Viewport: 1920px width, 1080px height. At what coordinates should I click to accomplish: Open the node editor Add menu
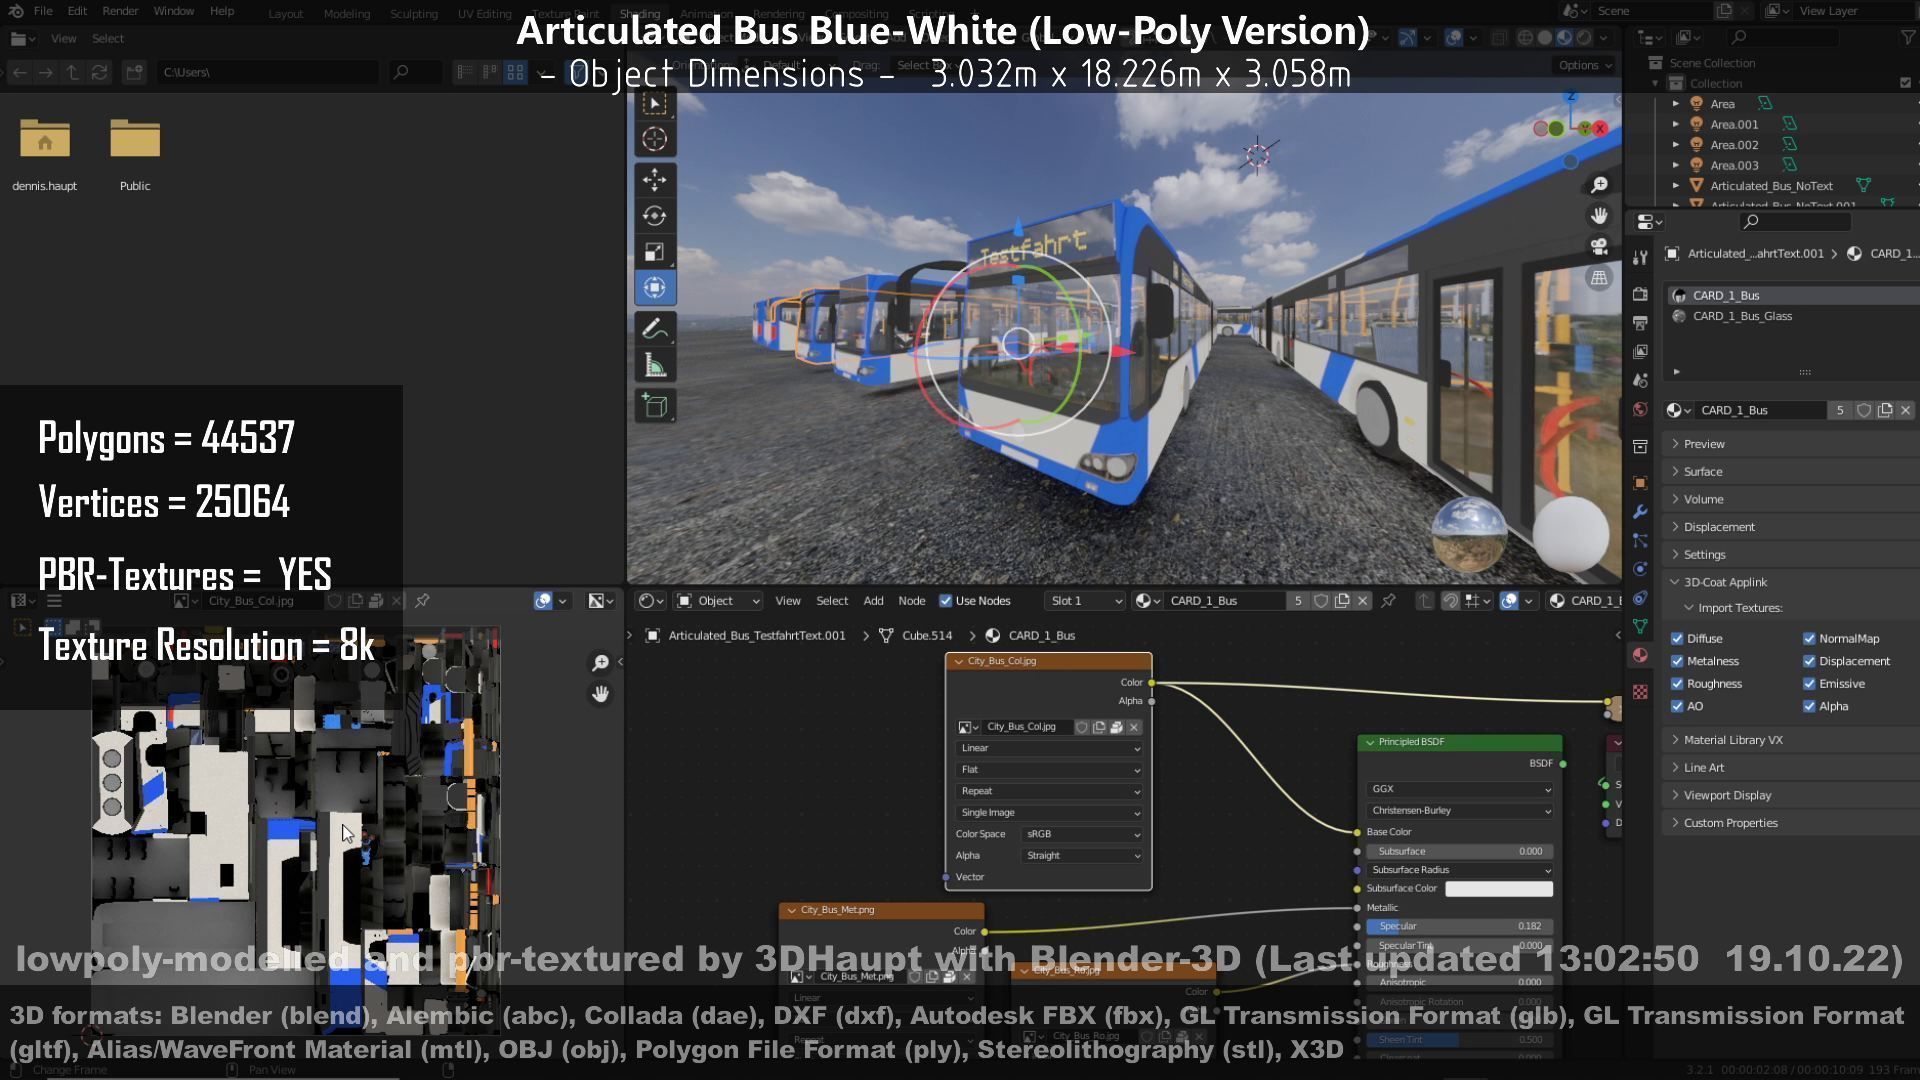(x=873, y=601)
